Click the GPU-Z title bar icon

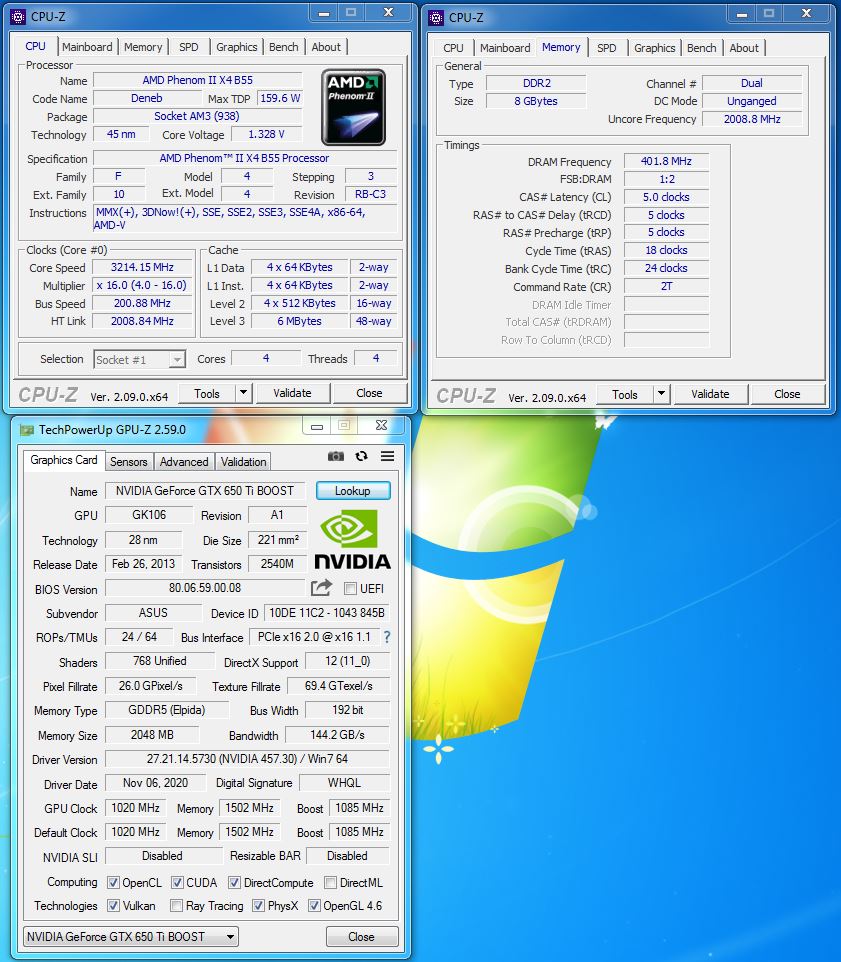coord(26,430)
